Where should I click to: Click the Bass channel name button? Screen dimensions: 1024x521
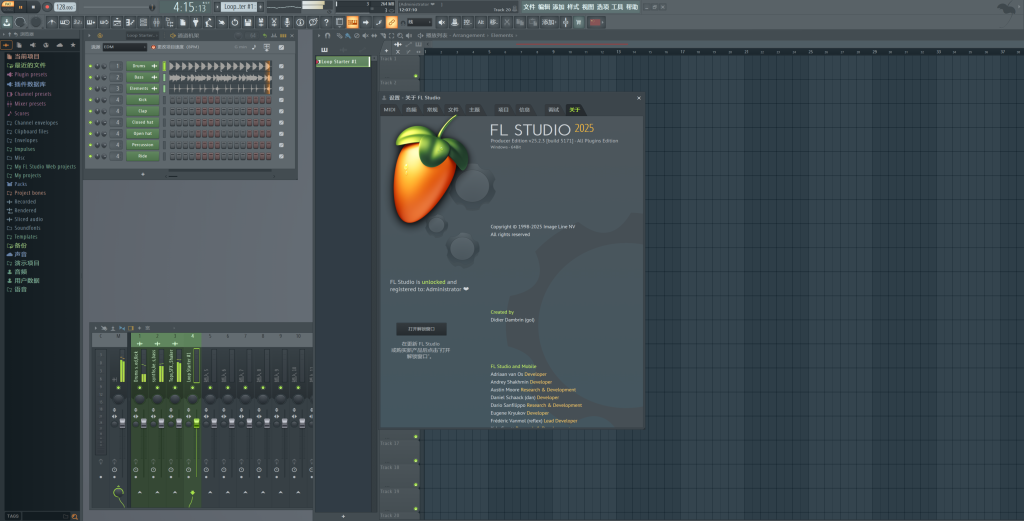(x=138, y=77)
